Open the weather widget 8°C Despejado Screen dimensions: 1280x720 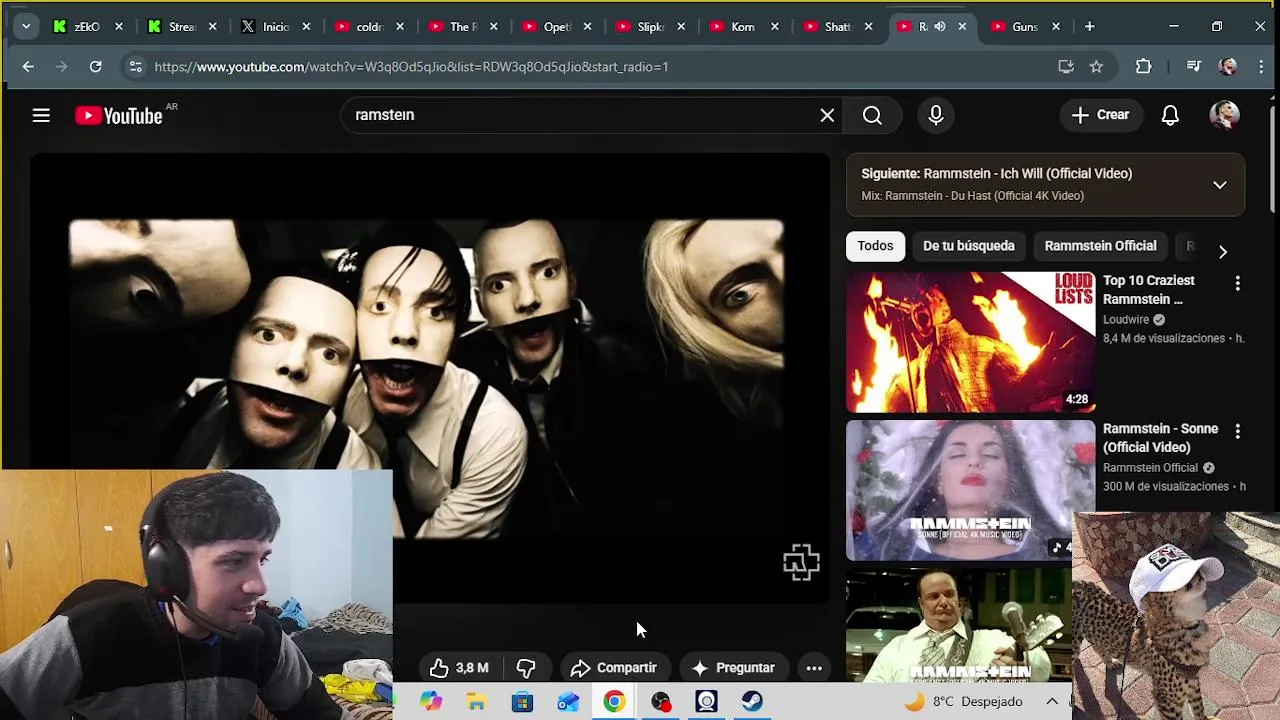coord(964,702)
